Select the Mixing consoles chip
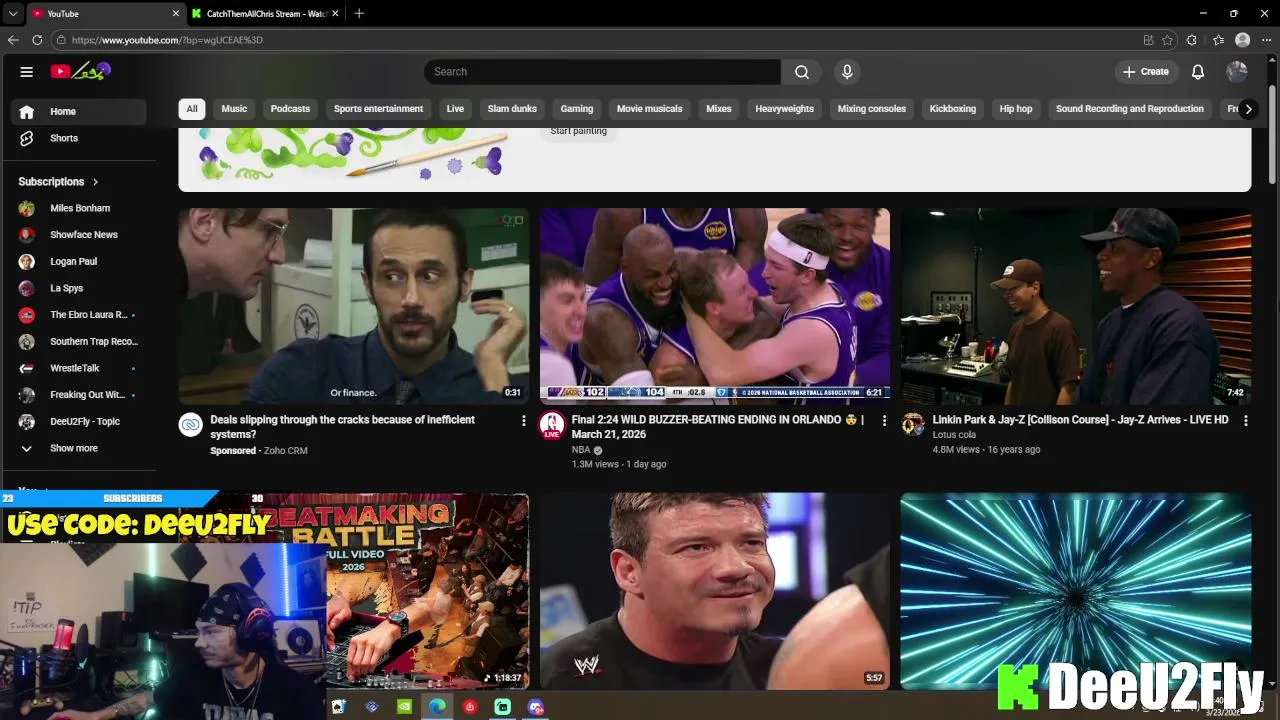Viewport: 1280px width, 720px height. [872, 109]
